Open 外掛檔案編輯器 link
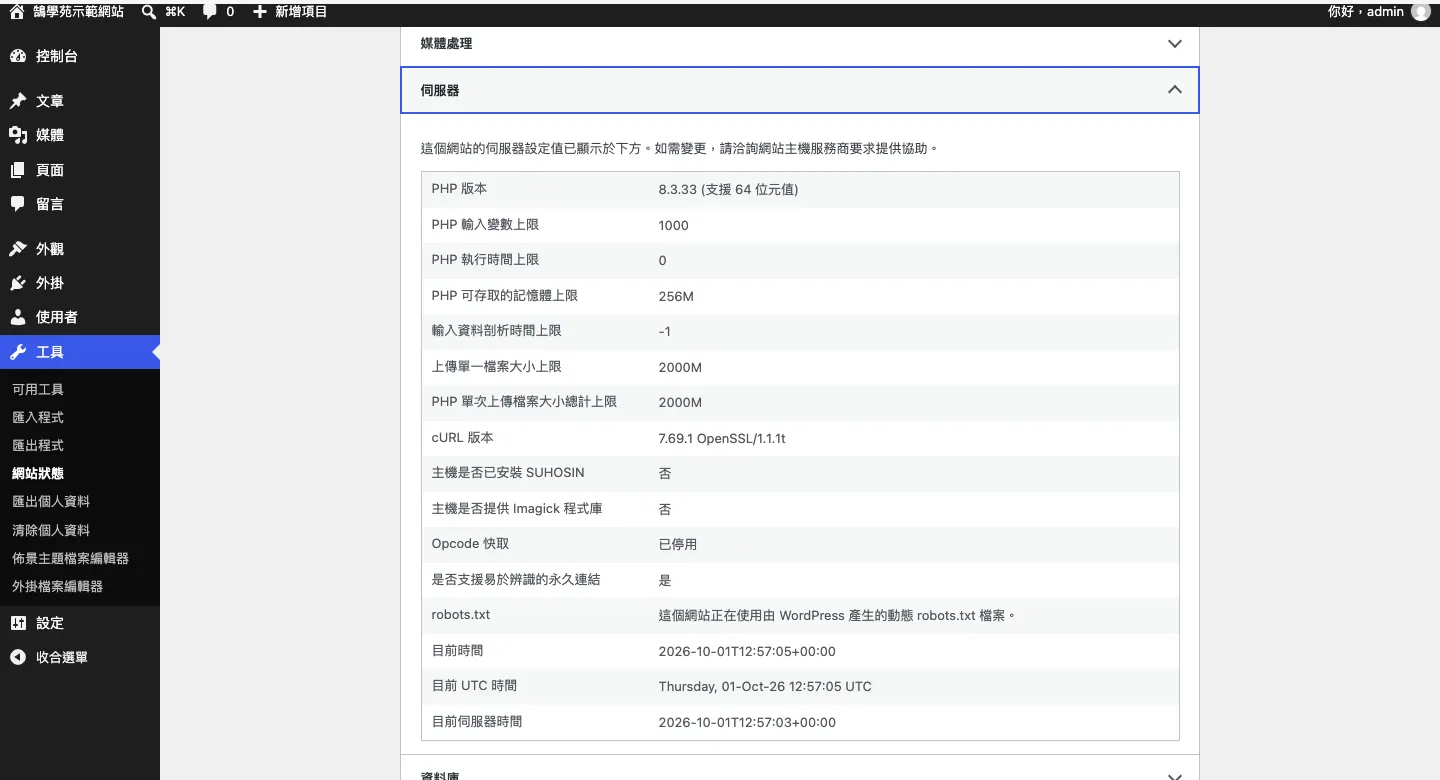This screenshot has height=780, width=1440. click(x=57, y=586)
